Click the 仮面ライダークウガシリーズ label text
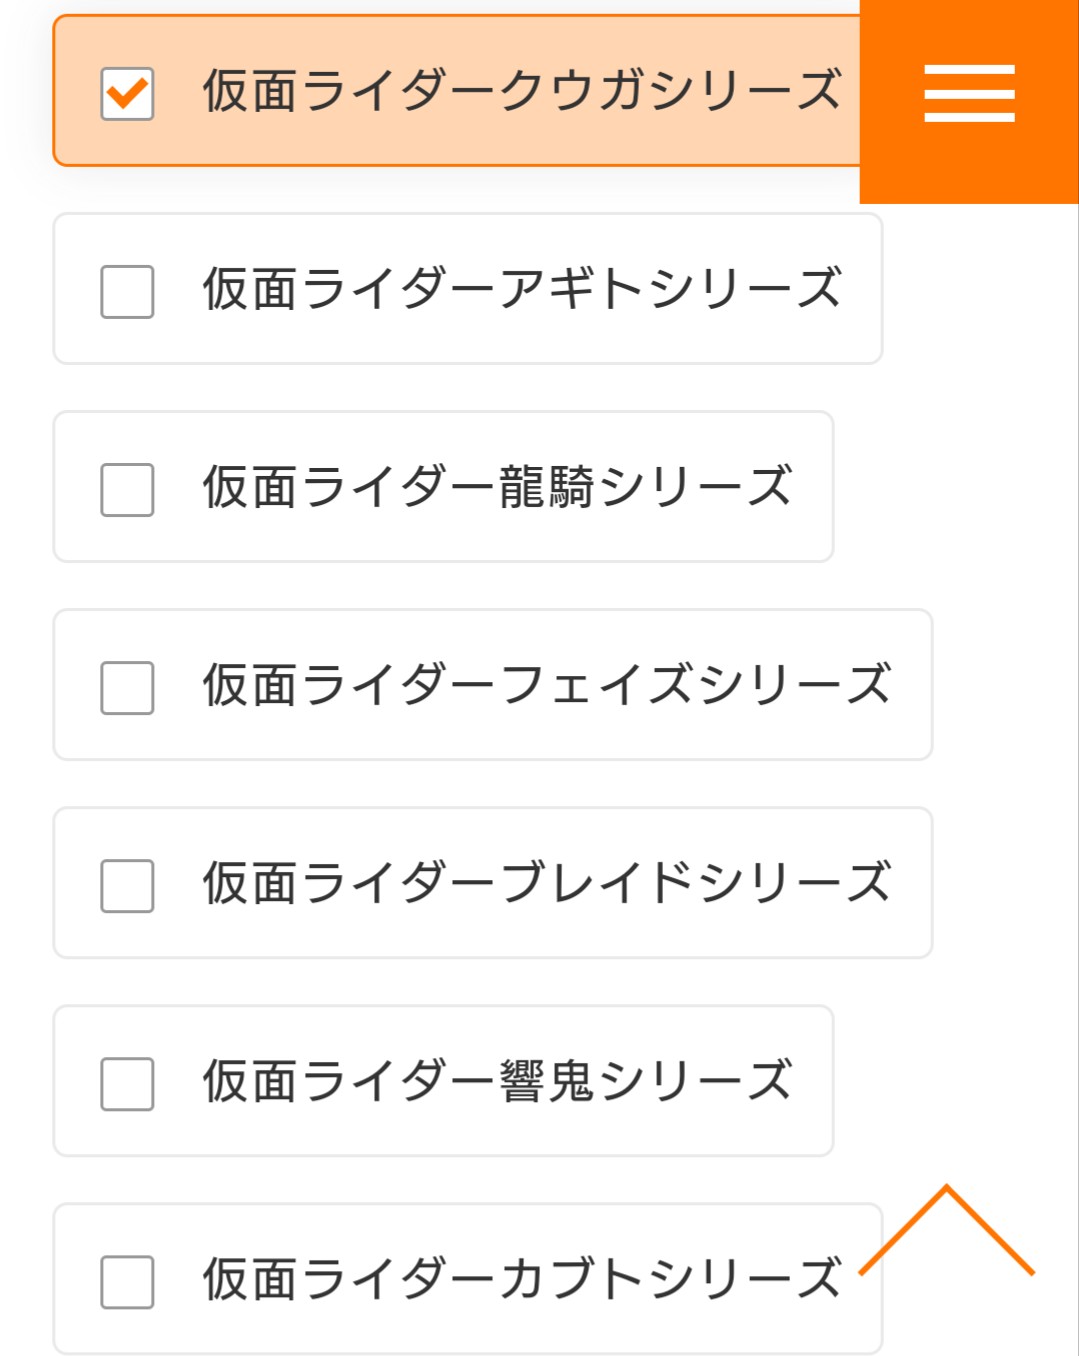Image resolution: width=1079 pixels, height=1356 pixels. click(x=520, y=91)
